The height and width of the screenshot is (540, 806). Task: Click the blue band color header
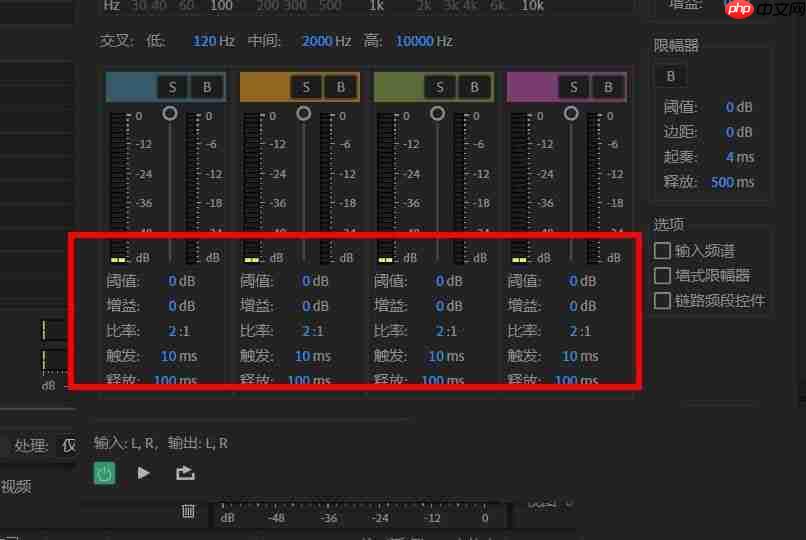point(131,87)
